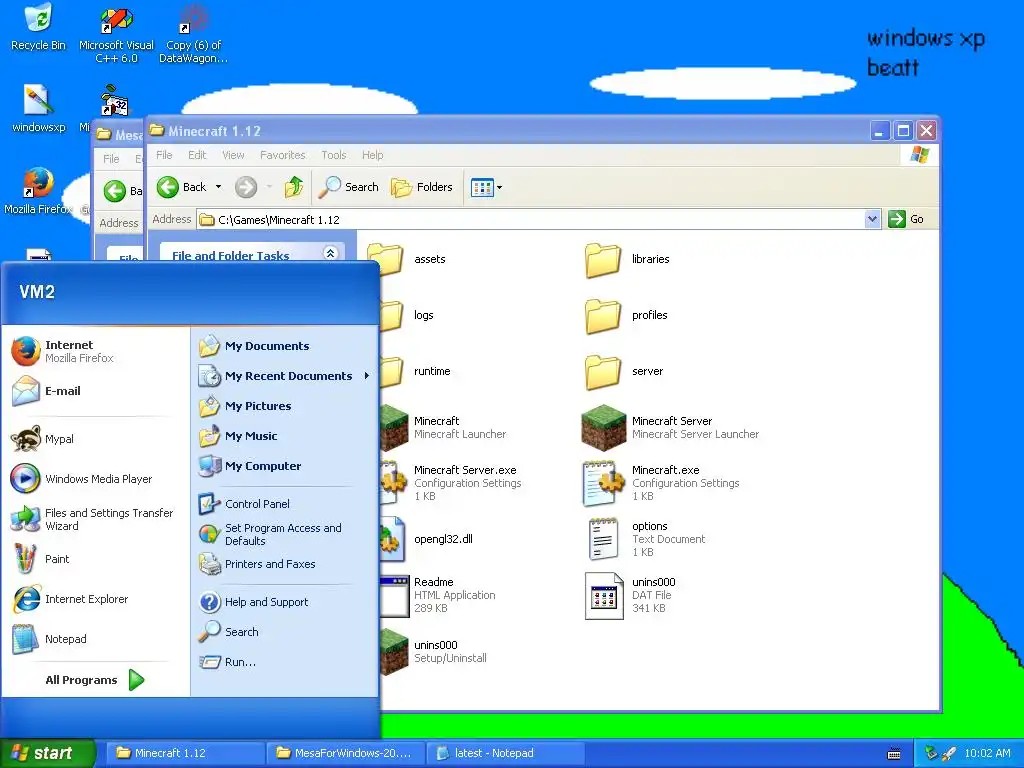Screen dimensions: 1024x768
Task: Collapse the File and Folder Tasks panel
Action: tap(330, 253)
